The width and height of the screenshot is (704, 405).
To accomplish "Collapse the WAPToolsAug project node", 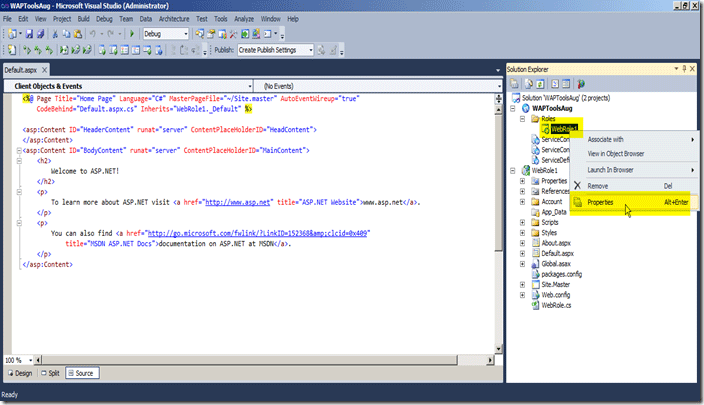I will click(x=513, y=108).
